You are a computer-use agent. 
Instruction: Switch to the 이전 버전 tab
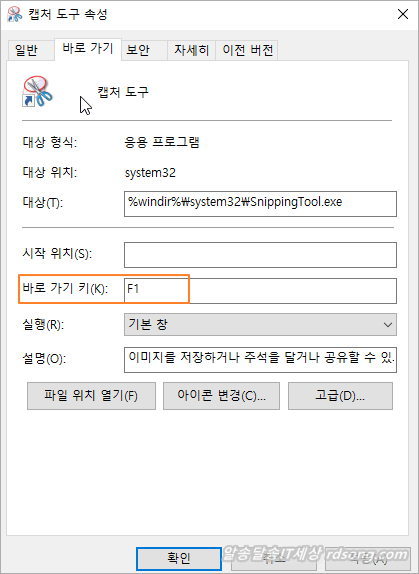[x=247, y=50]
